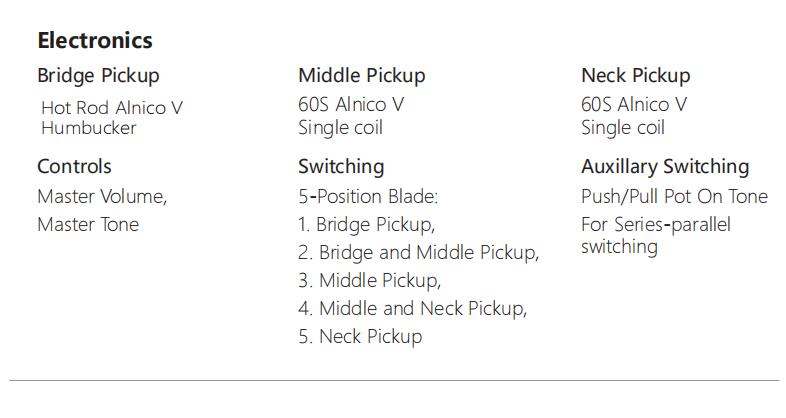Click list item 4, Middle and Neck Pickup
The image size is (786, 418).
click(x=412, y=309)
